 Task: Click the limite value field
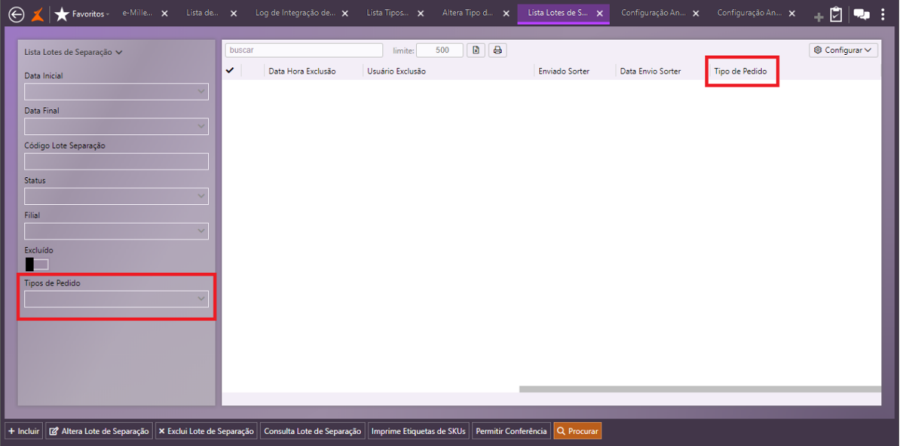click(x=440, y=51)
